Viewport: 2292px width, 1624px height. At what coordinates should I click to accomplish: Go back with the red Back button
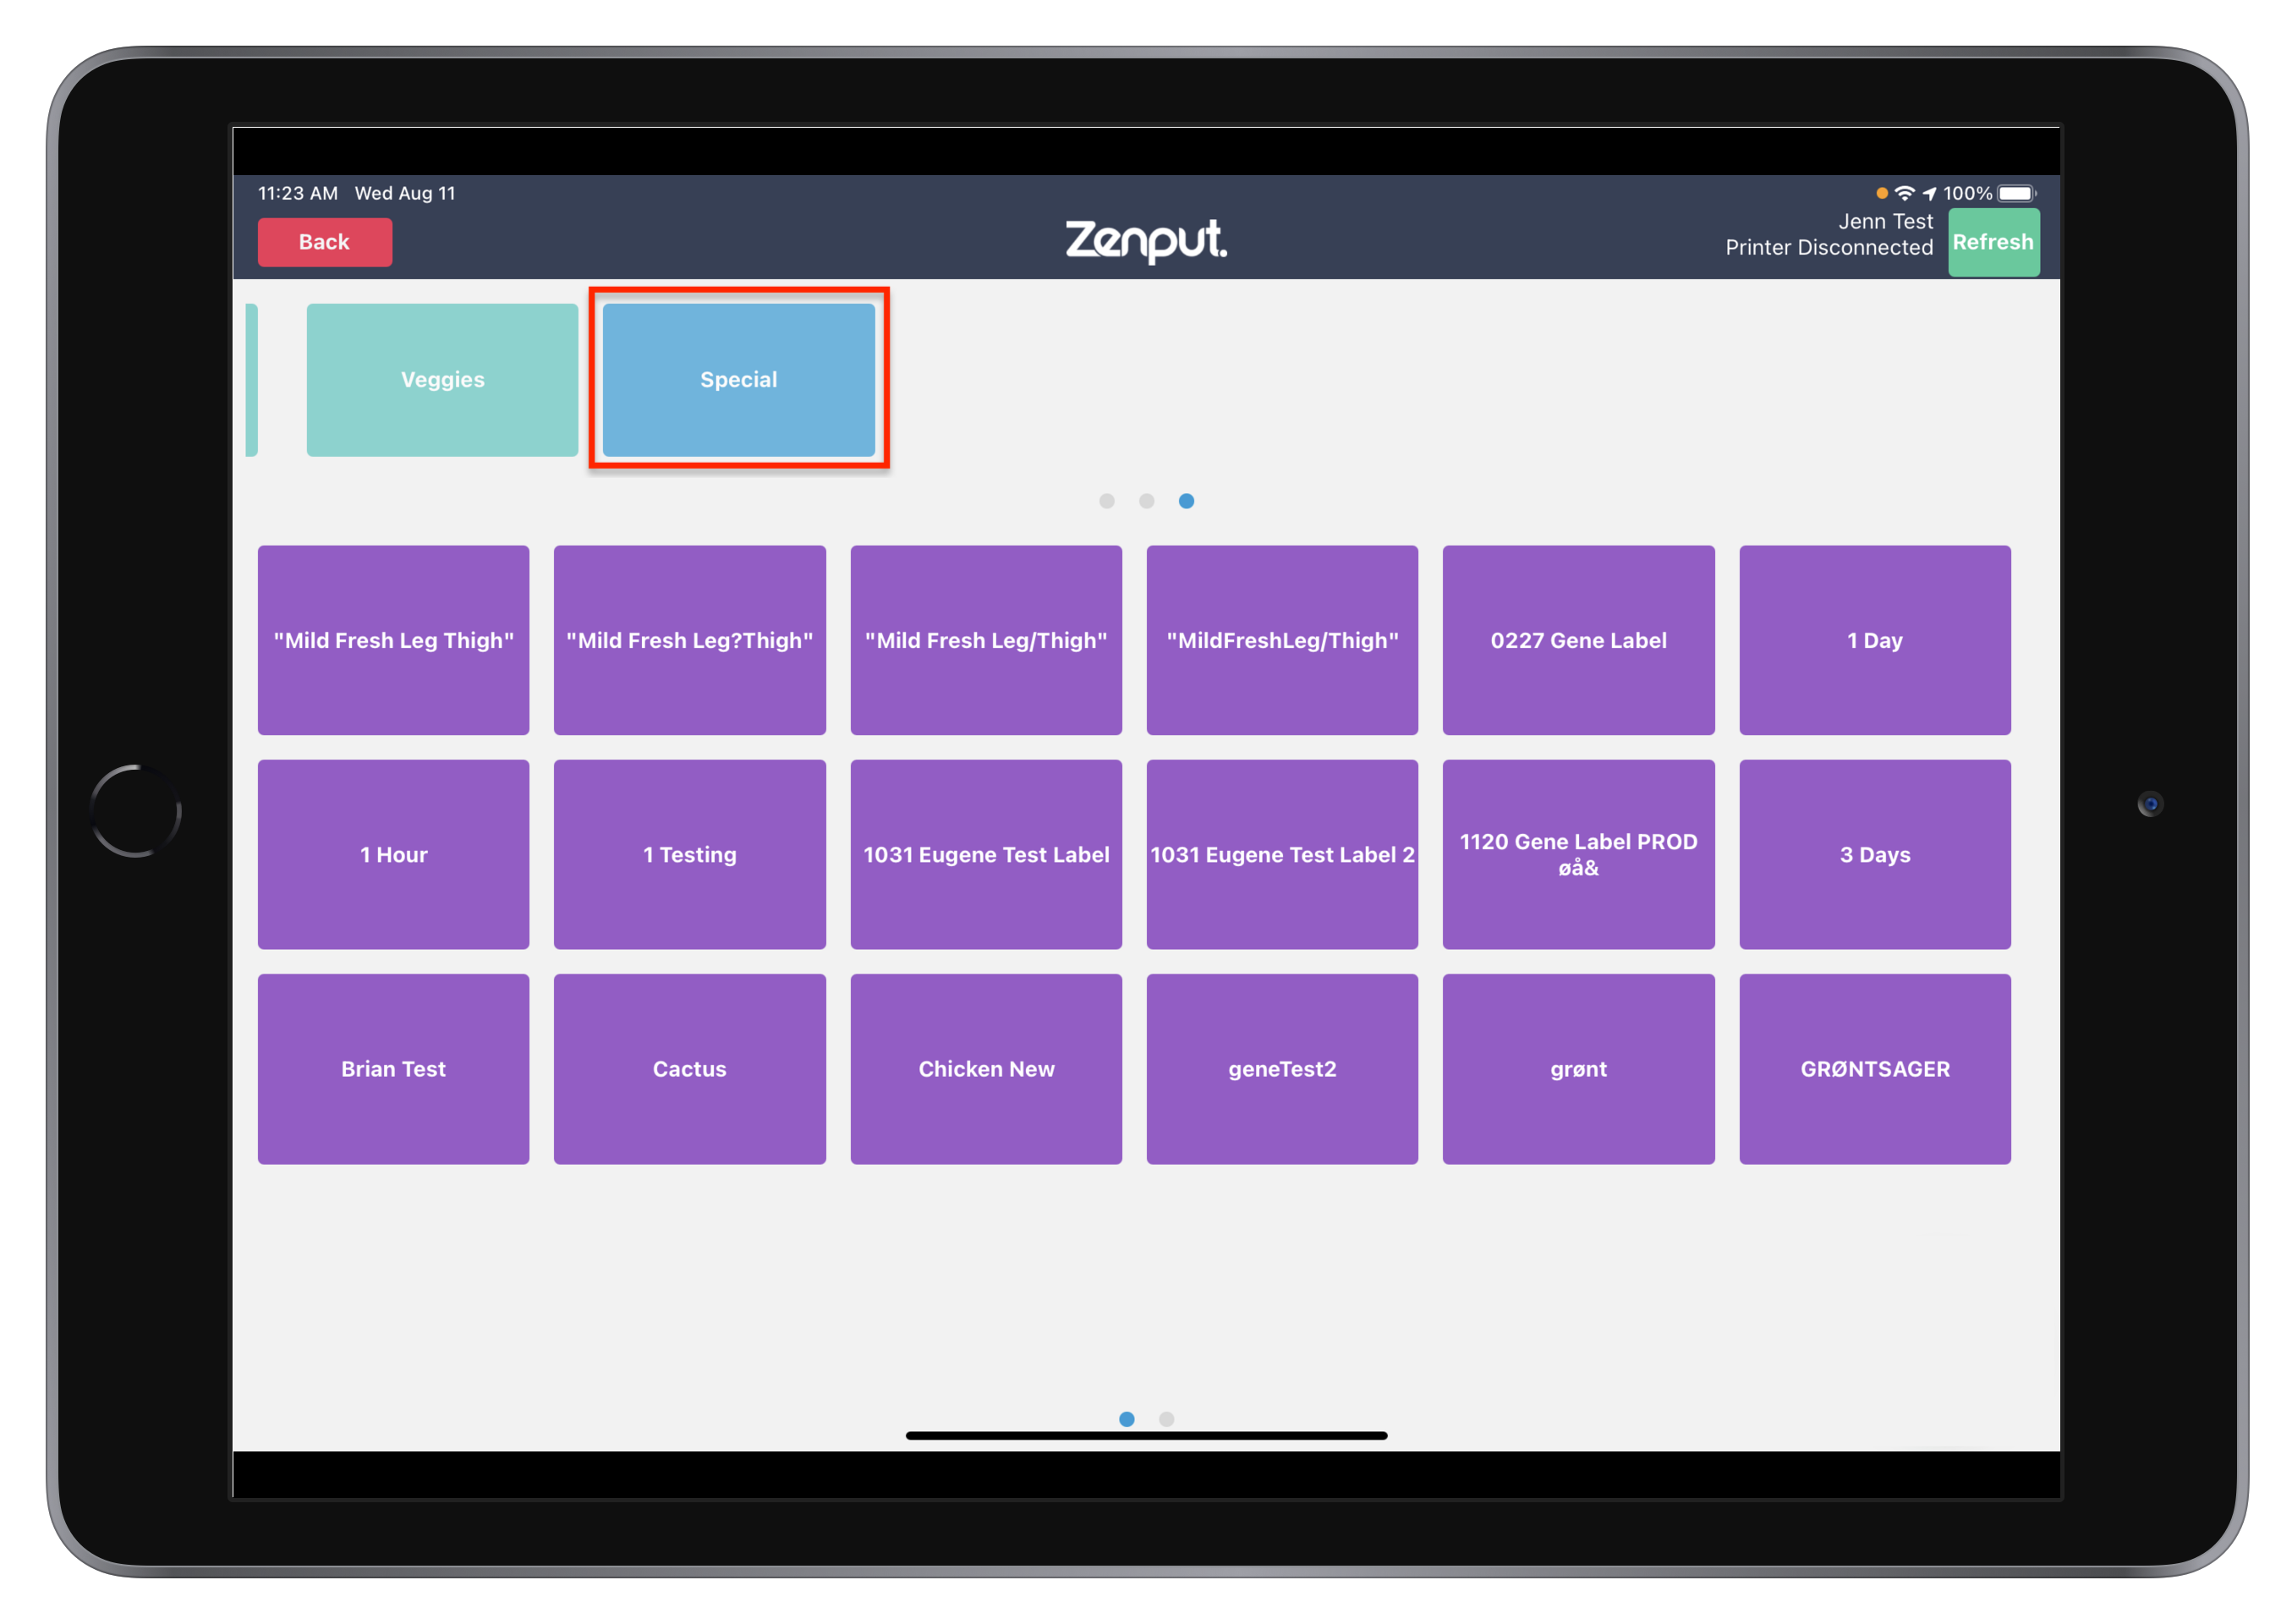[325, 242]
